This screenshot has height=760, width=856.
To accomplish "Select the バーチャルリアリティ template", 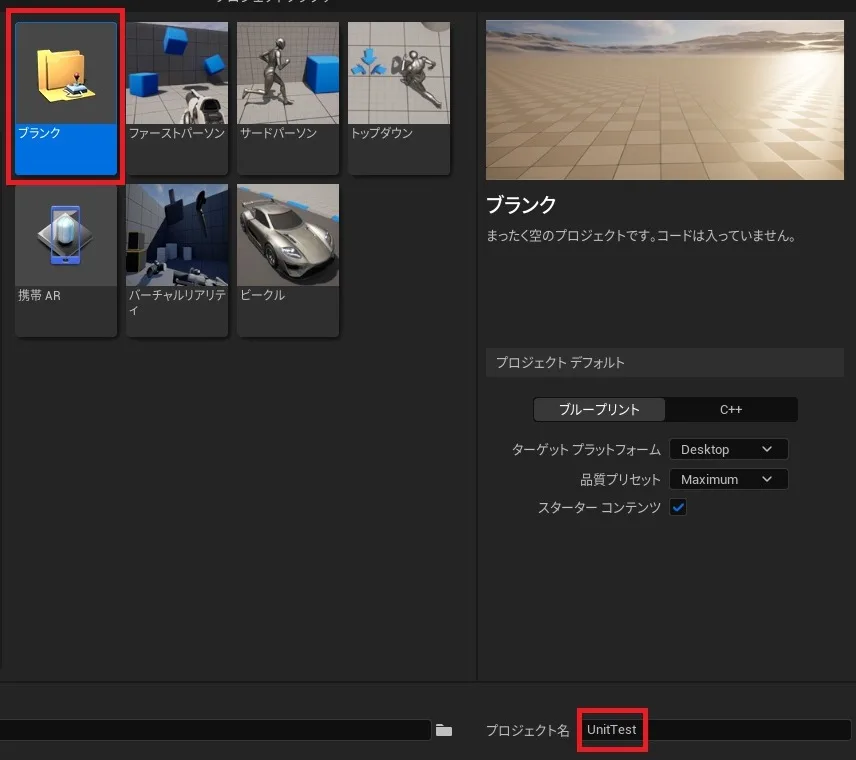I will pyautogui.click(x=177, y=259).
